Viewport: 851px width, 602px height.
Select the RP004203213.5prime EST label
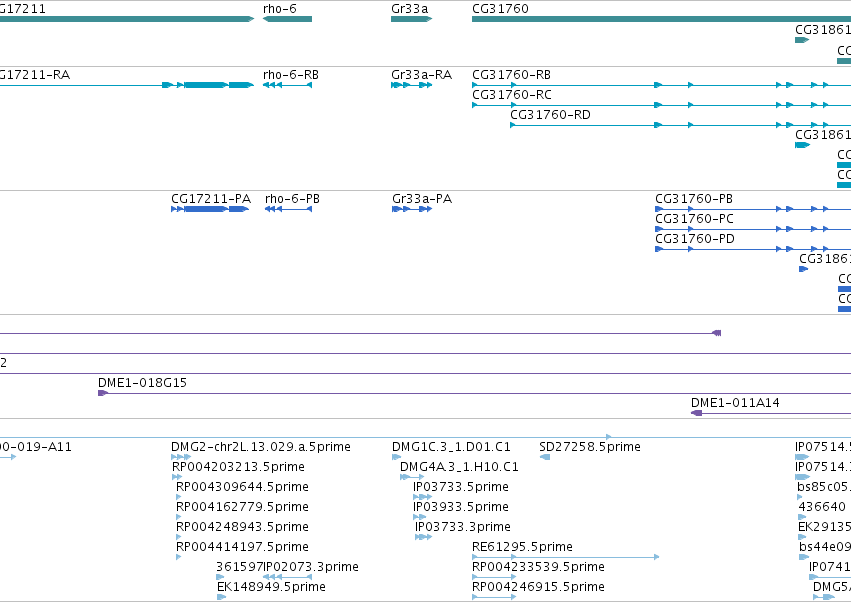coord(238,467)
